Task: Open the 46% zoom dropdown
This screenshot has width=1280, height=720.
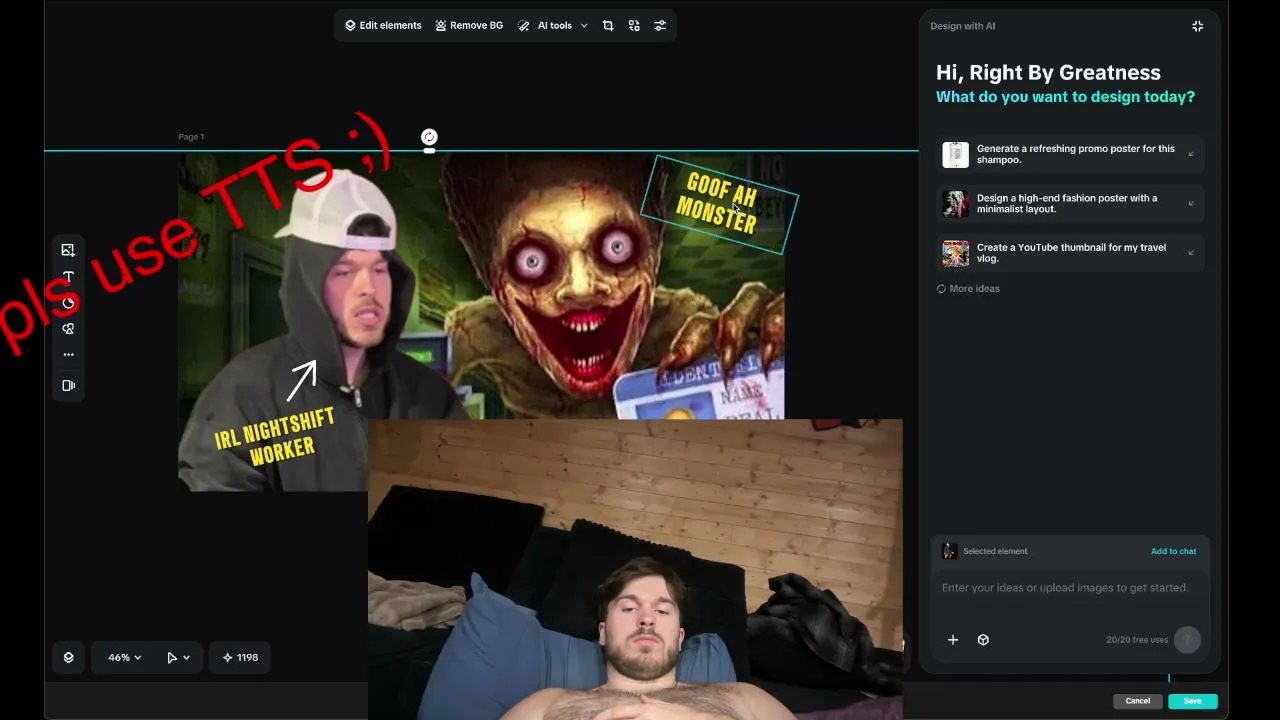Action: click(x=125, y=657)
